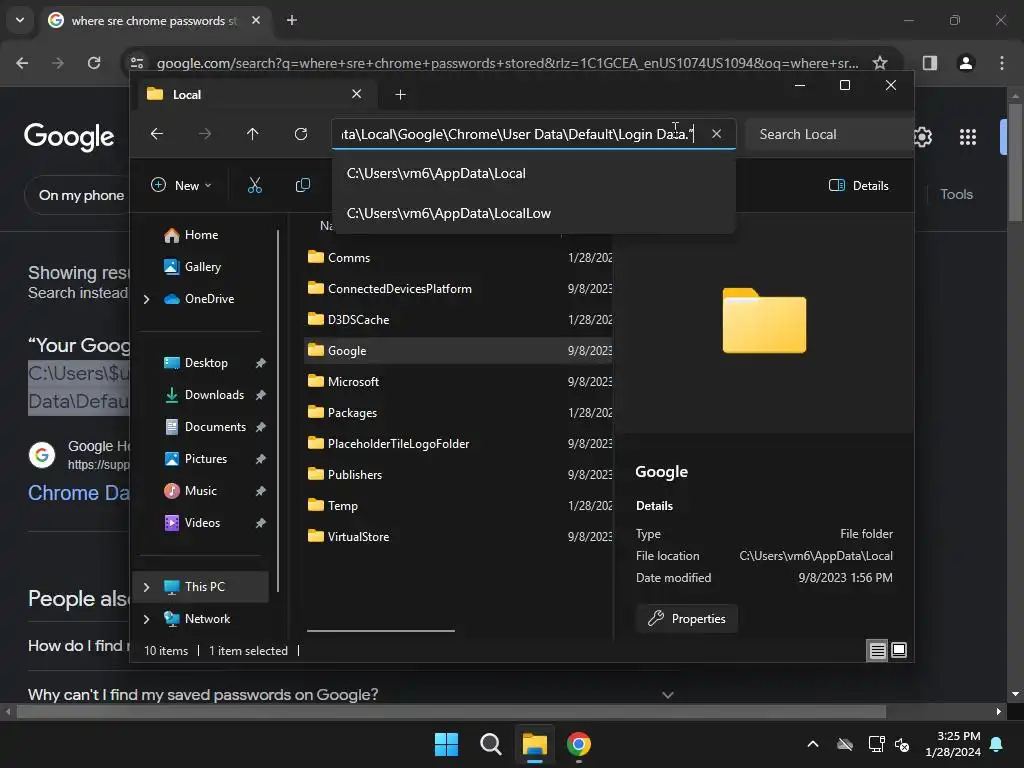Open Videos quick access folder
Screen dimensions: 1024x768
[202, 522]
